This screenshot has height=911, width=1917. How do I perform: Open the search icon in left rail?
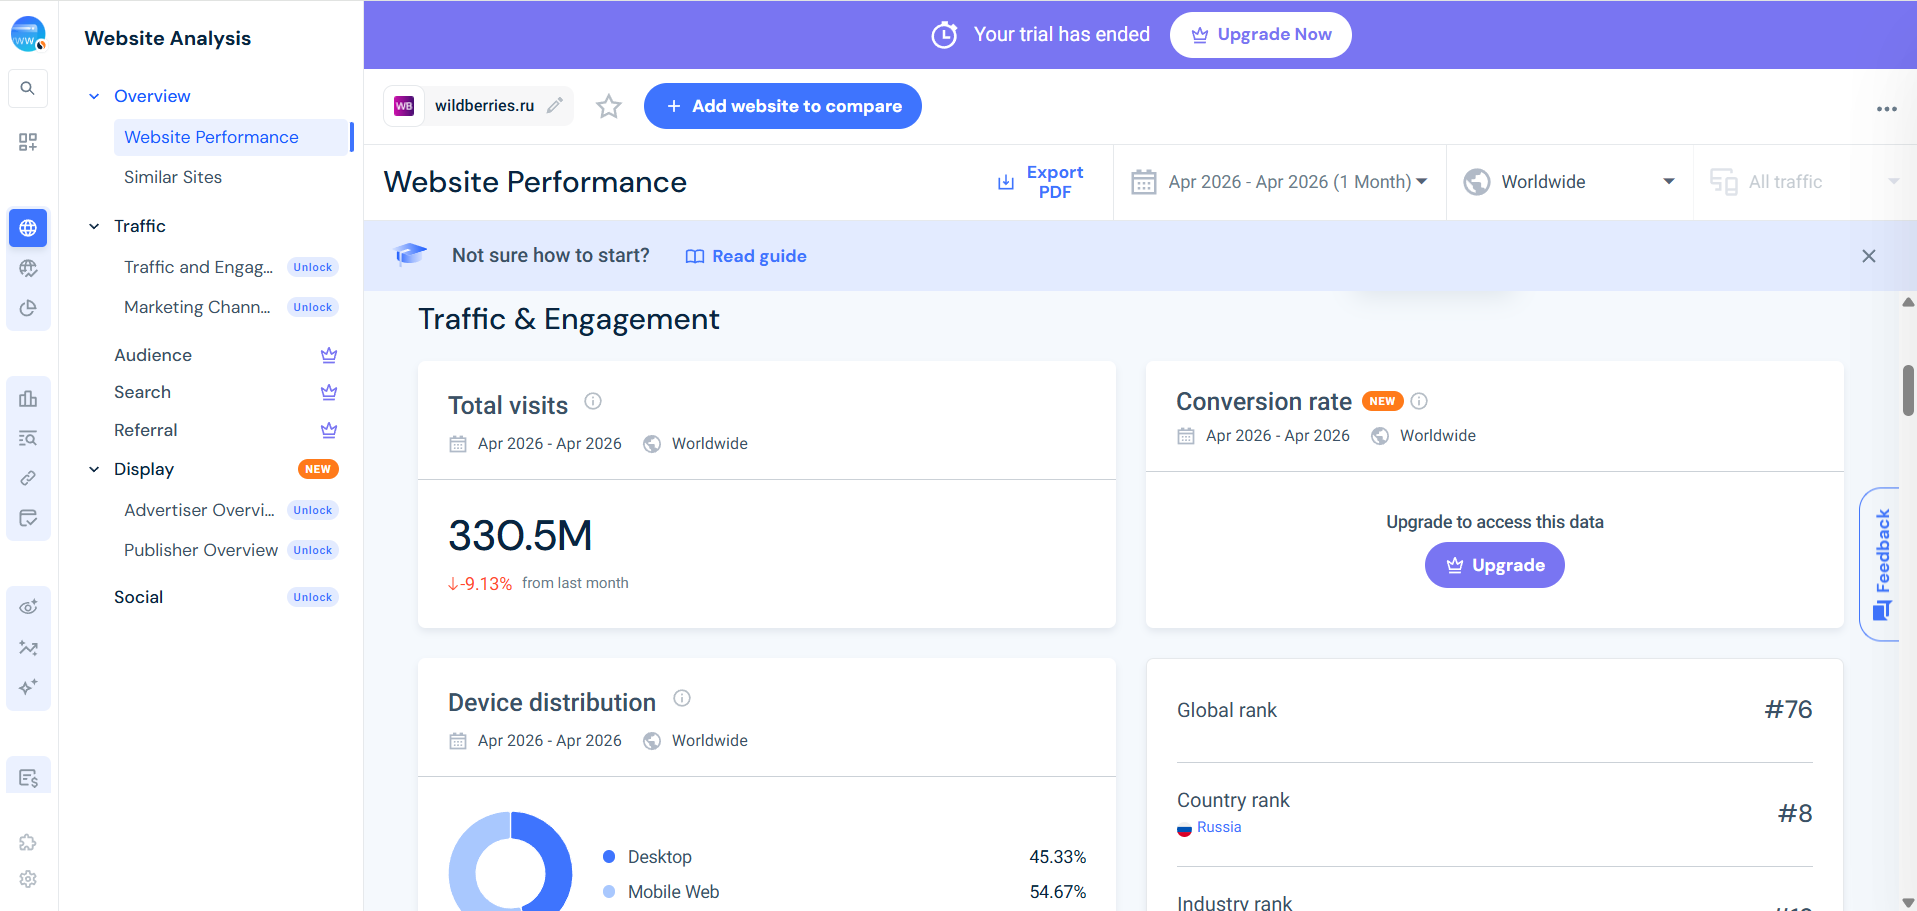click(x=28, y=88)
